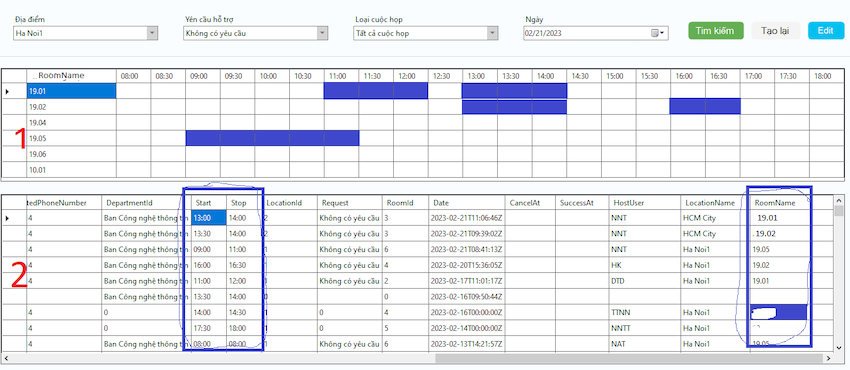This screenshot has height=370, width=850.
Task: Click HostUser cell TTNN
Action: tap(645, 313)
